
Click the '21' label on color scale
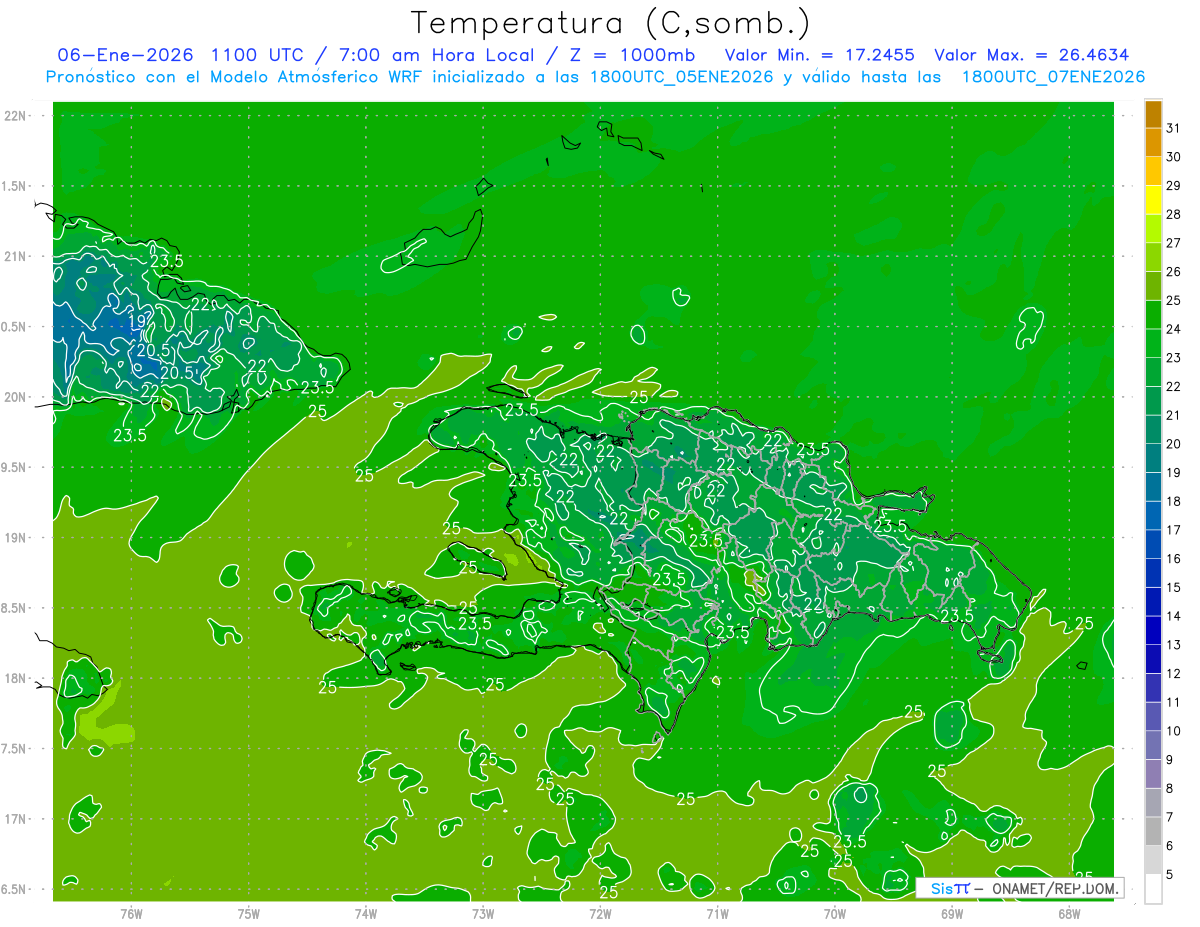click(1174, 415)
